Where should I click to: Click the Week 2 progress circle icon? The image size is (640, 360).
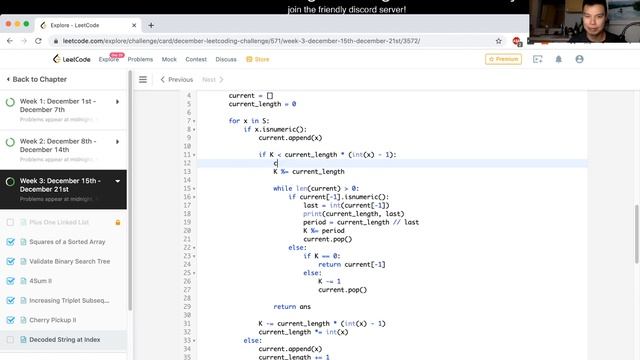coord(10,142)
